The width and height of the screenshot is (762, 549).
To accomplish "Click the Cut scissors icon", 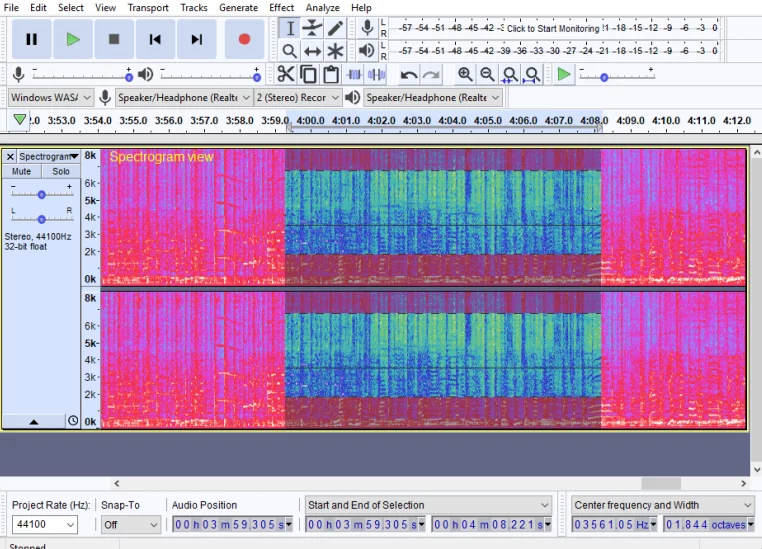I will point(286,74).
